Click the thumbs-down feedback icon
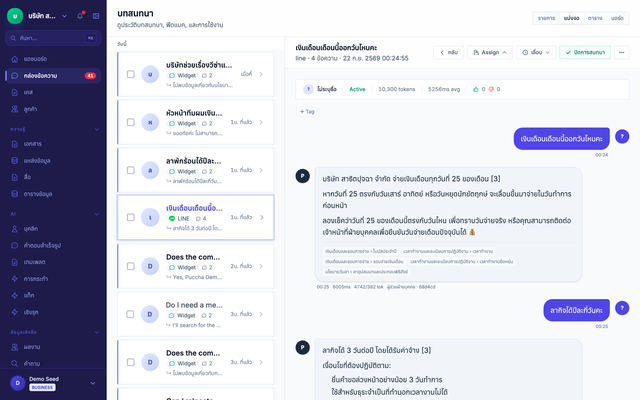Image resolution: width=640 pixels, height=400 pixels. (491, 89)
